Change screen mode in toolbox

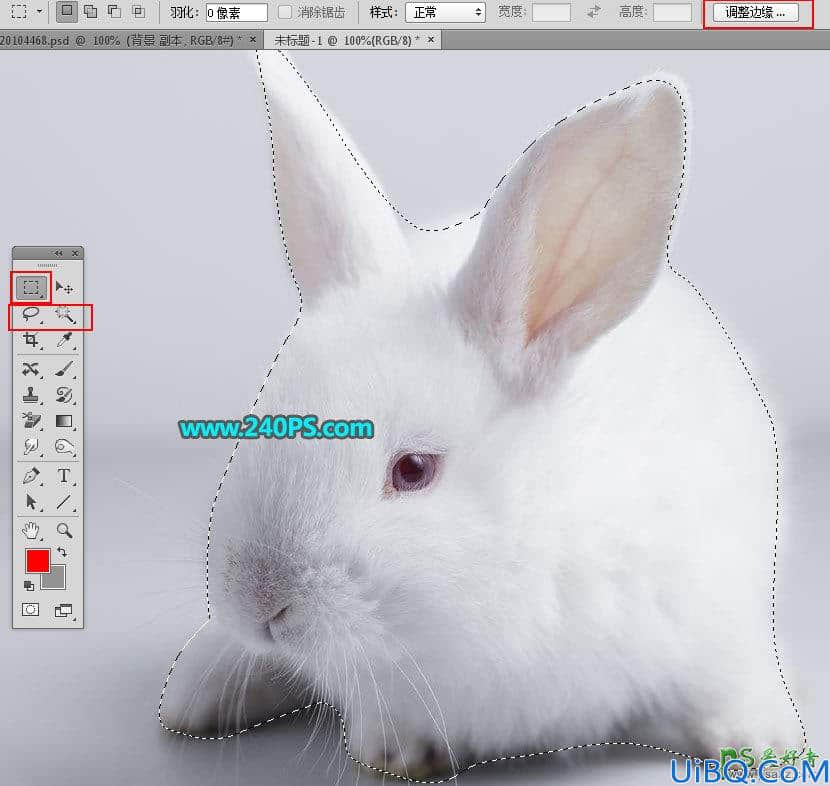(64, 611)
